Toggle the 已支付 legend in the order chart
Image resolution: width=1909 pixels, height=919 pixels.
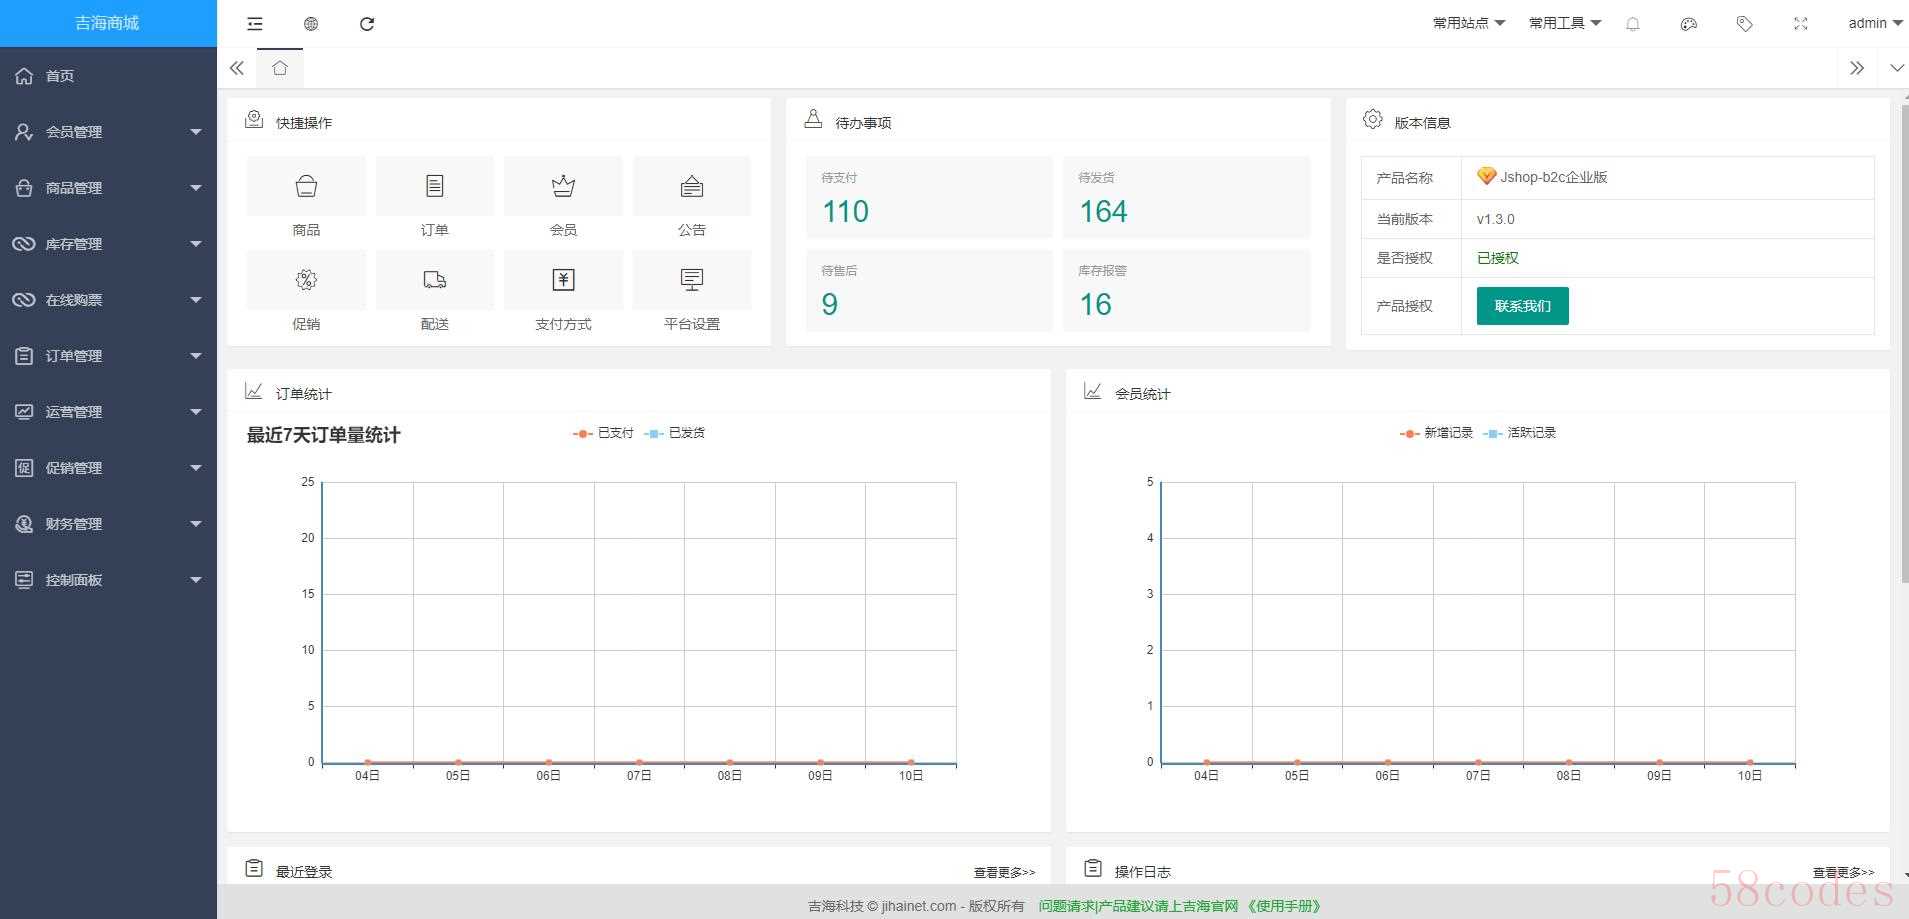pos(604,433)
